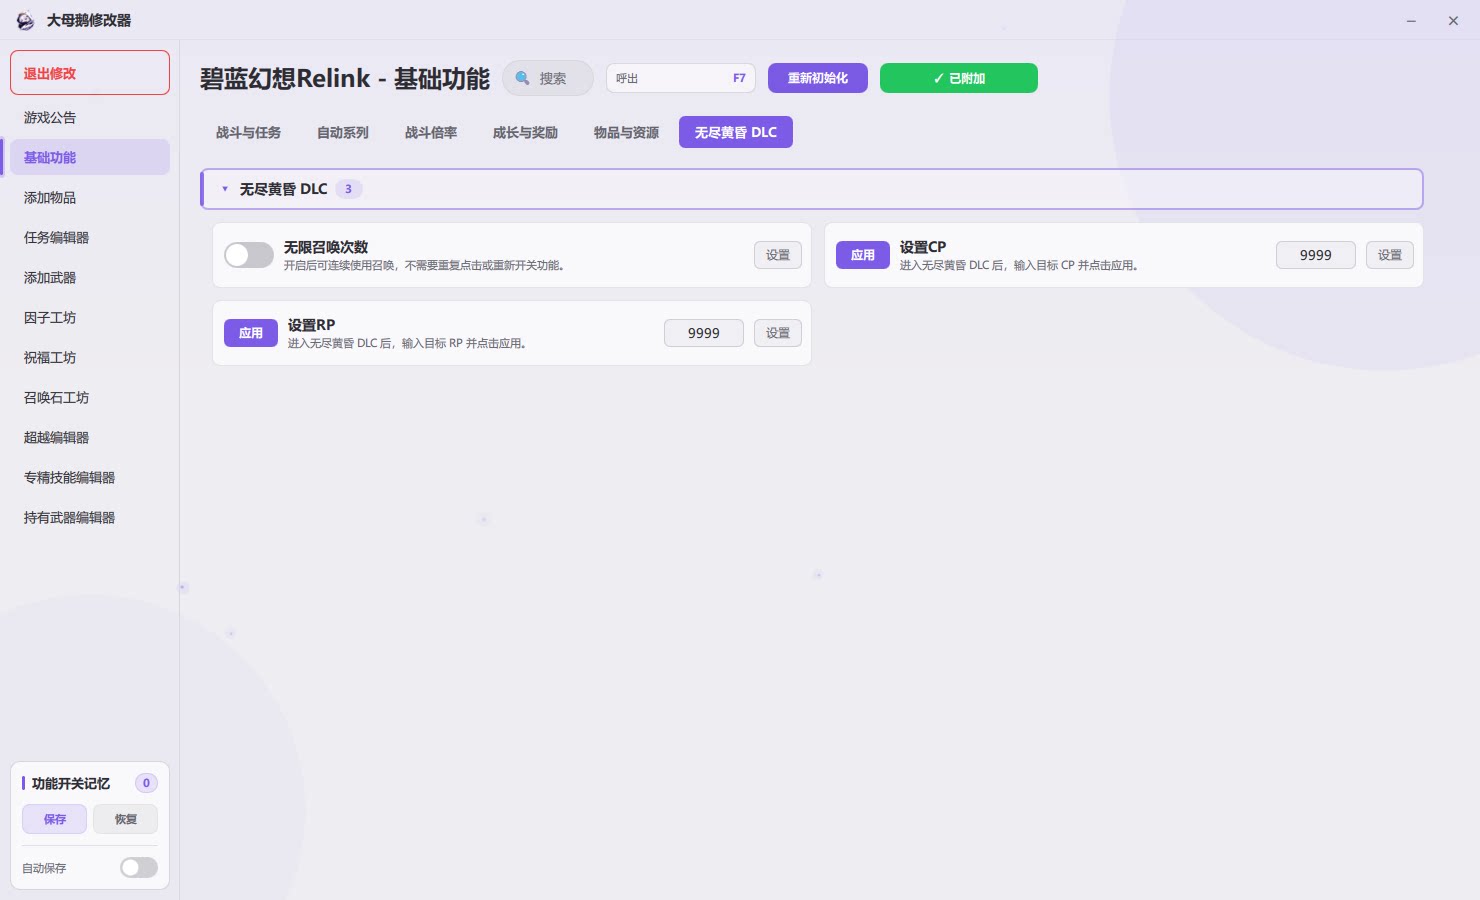Screen dimensions: 1480x900
Task: Click the 无尽黄昏 DLC count badge 3
Action: [x=348, y=189]
